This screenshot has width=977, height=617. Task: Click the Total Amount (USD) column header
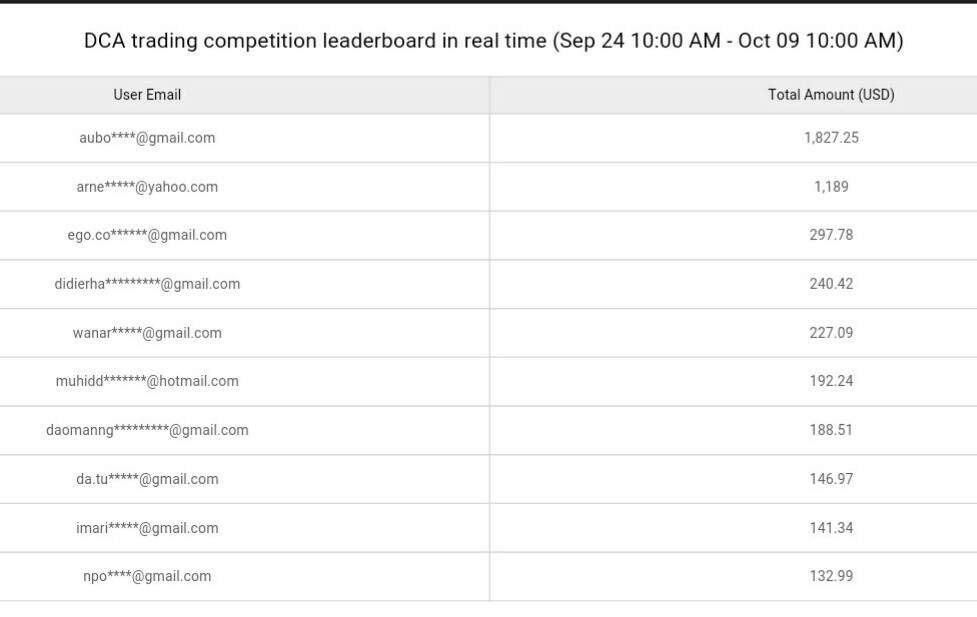click(831, 95)
